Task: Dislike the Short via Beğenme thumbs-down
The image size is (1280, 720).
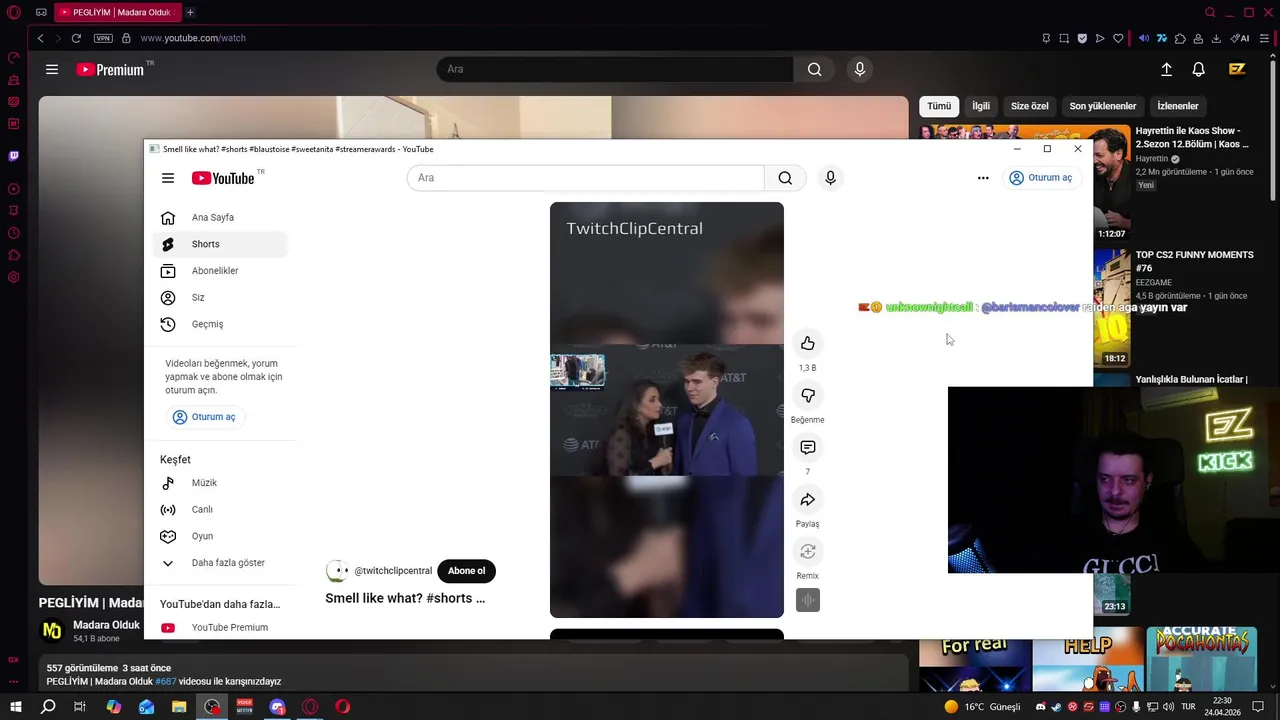Action: click(808, 396)
